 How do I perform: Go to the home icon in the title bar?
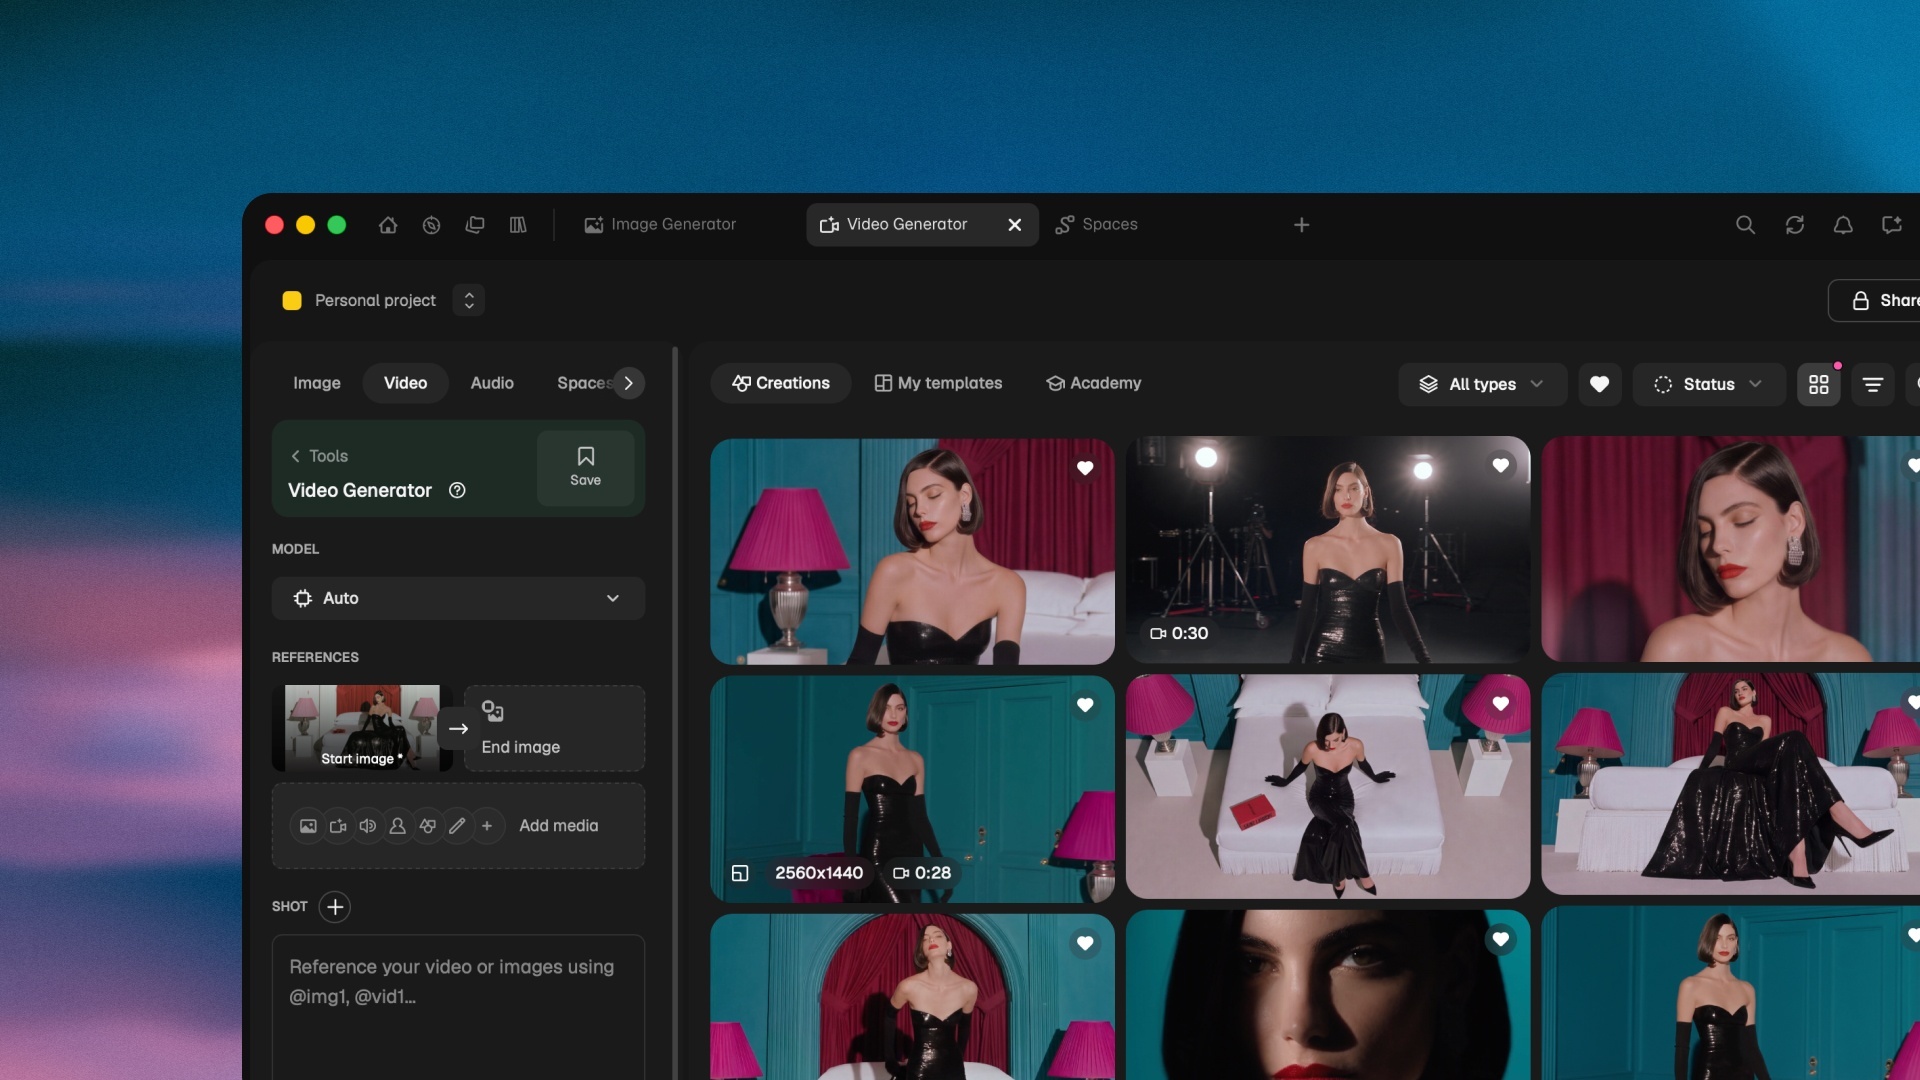(388, 225)
